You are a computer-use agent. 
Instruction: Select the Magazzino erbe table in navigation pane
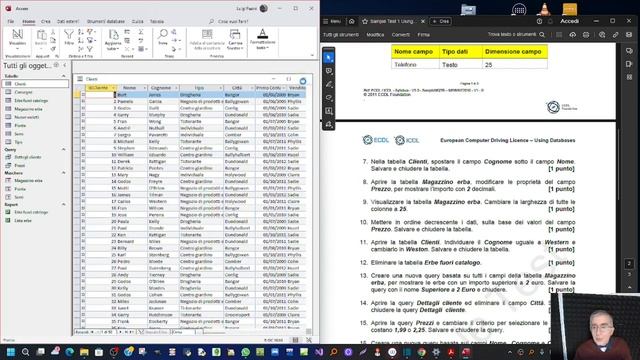[x=28, y=109]
